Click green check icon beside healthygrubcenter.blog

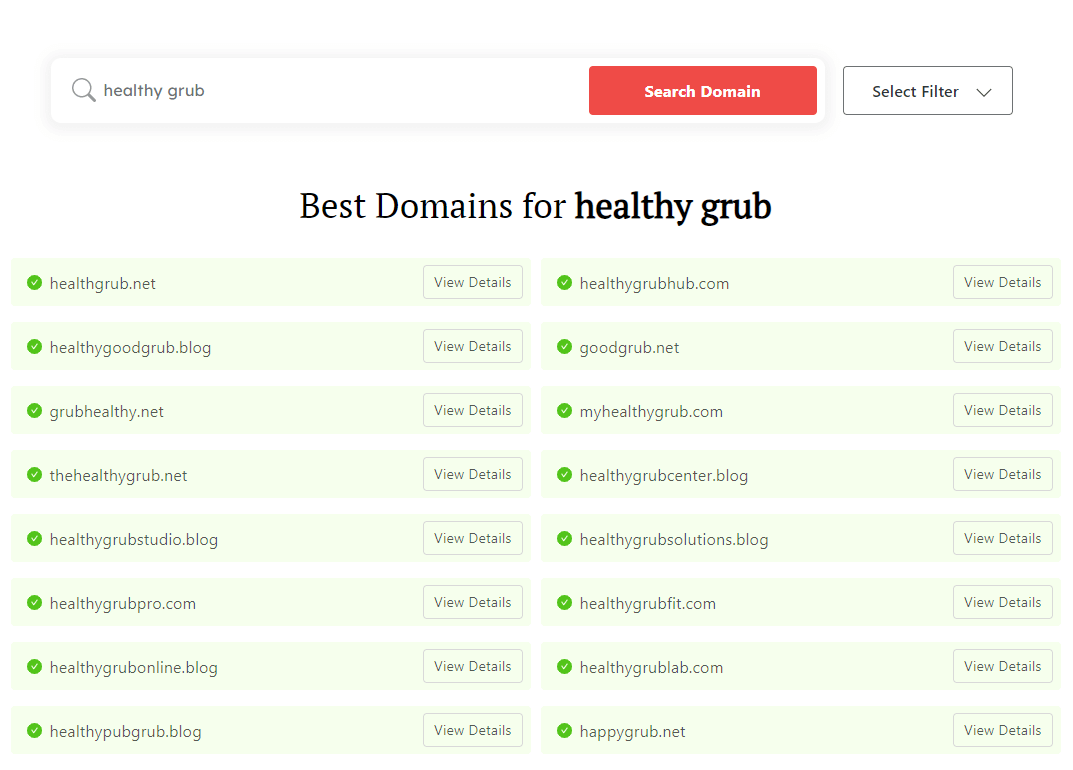pyautogui.click(x=564, y=474)
